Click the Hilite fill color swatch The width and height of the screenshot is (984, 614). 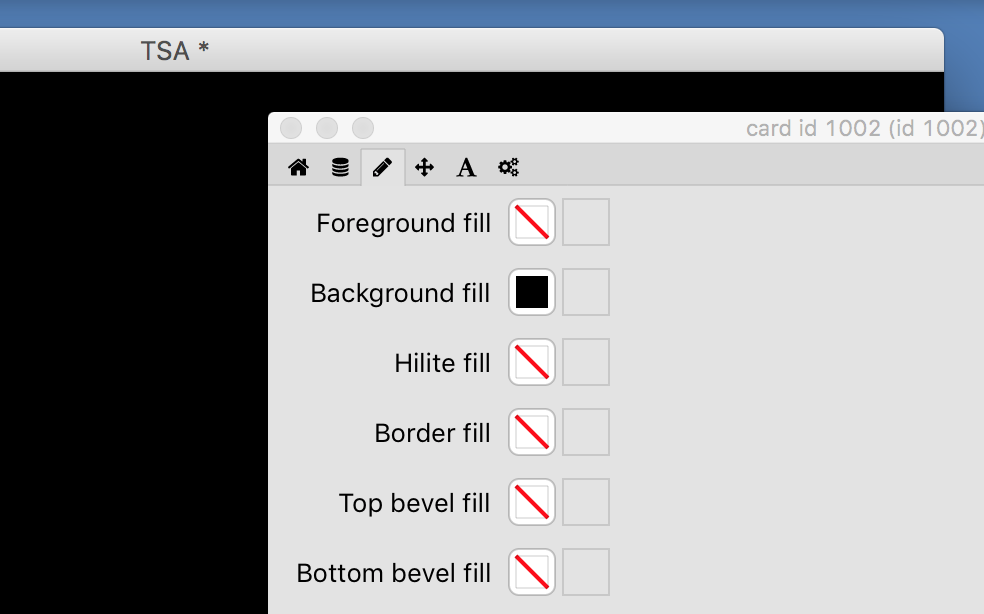click(532, 362)
